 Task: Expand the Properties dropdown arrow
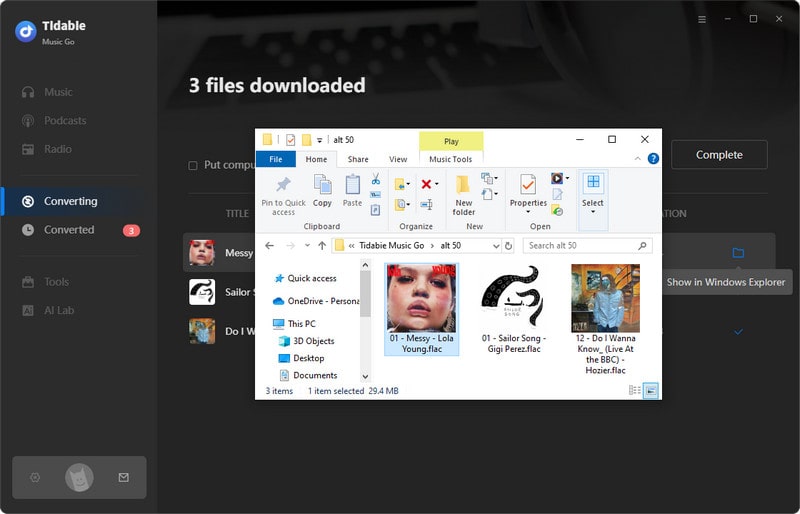(528, 211)
